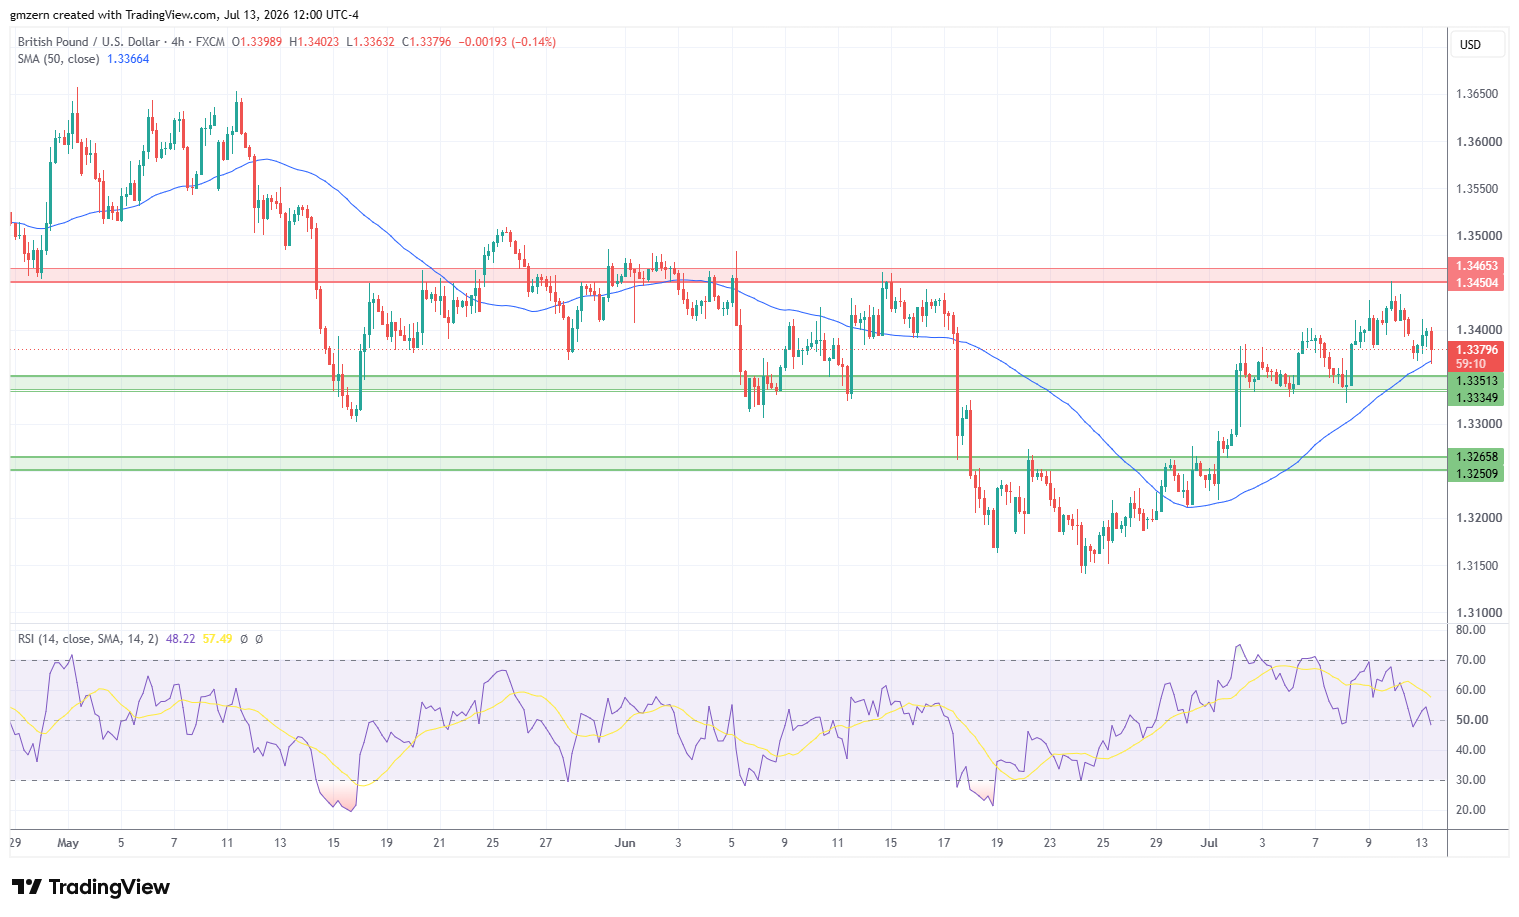Click the 20.00 RSI axis label

coord(1471,810)
